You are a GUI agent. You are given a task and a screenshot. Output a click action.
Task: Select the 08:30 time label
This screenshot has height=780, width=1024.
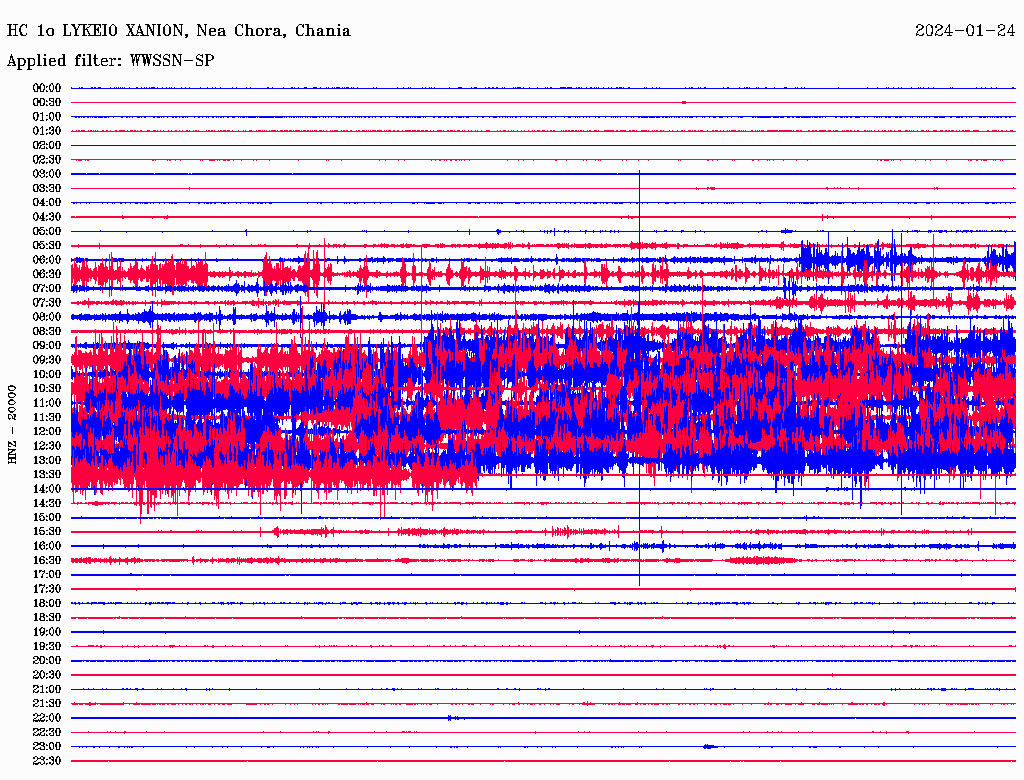click(47, 332)
